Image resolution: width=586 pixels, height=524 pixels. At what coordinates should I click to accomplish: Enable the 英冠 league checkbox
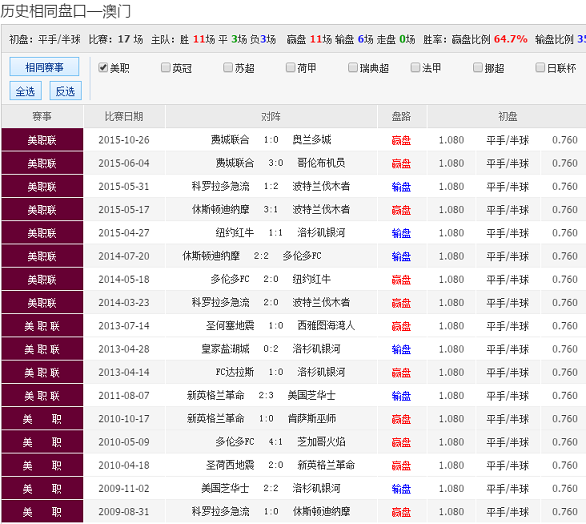166,68
